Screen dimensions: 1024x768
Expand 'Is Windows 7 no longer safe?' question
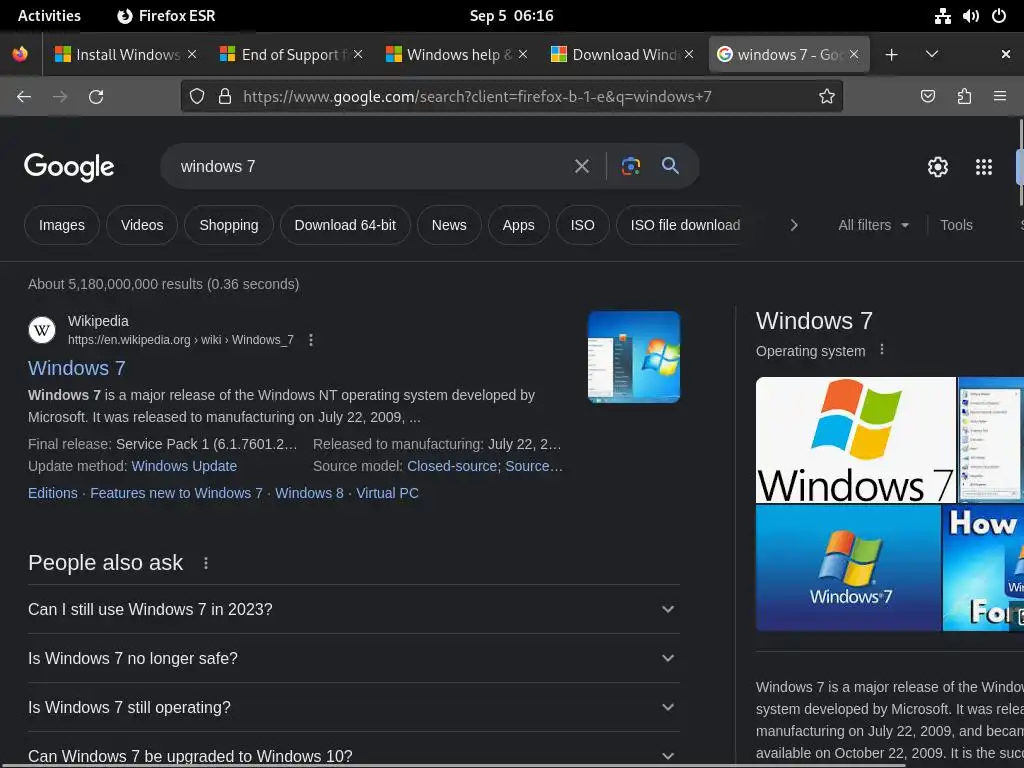pyautogui.click(x=354, y=658)
